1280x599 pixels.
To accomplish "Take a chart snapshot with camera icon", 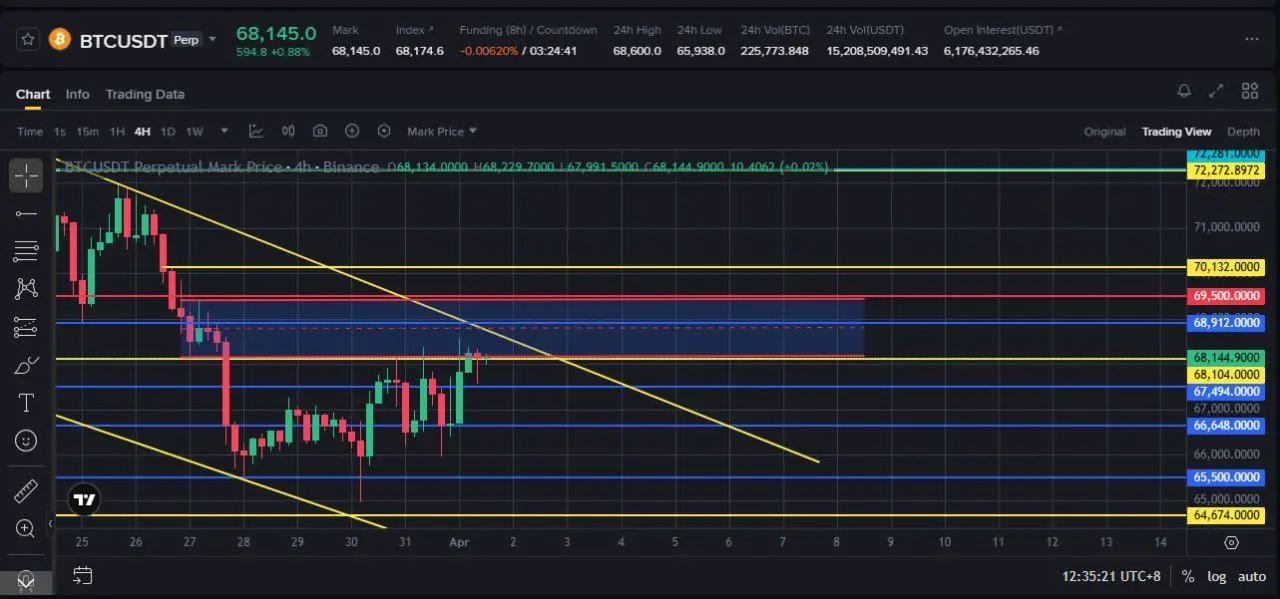I will click(x=320, y=131).
